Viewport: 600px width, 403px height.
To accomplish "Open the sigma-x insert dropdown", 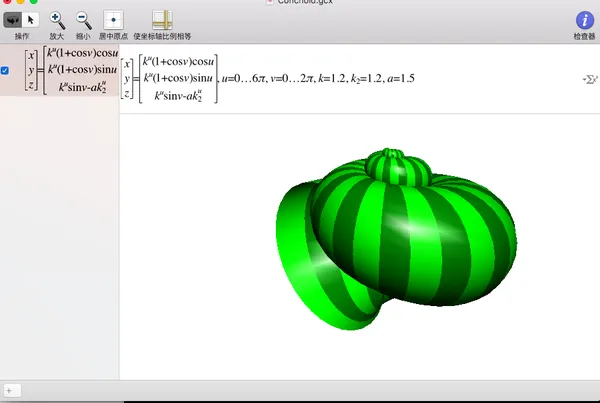I will pos(590,79).
